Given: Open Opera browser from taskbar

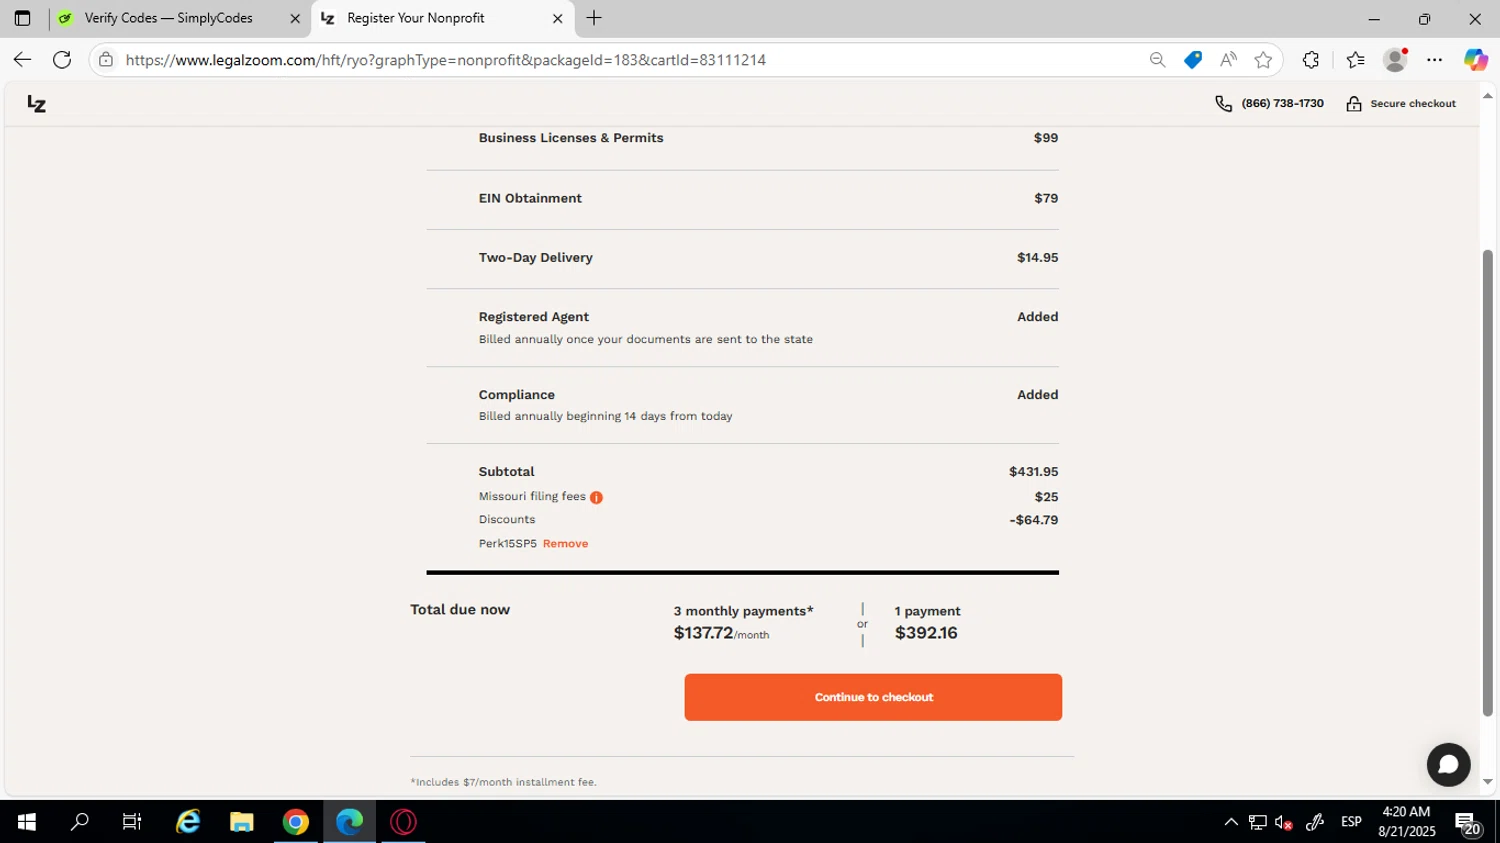Looking at the screenshot, I should pyautogui.click(x=403, y=822).
